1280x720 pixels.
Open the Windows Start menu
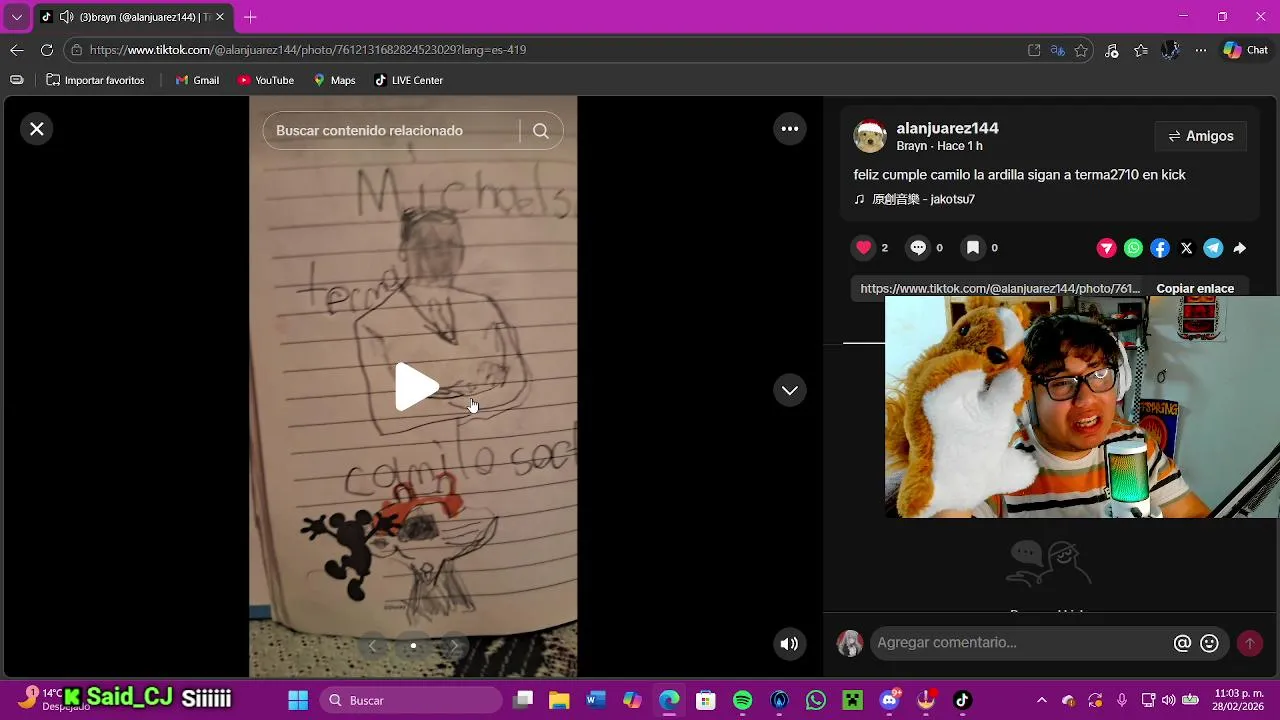click(298, 700)
